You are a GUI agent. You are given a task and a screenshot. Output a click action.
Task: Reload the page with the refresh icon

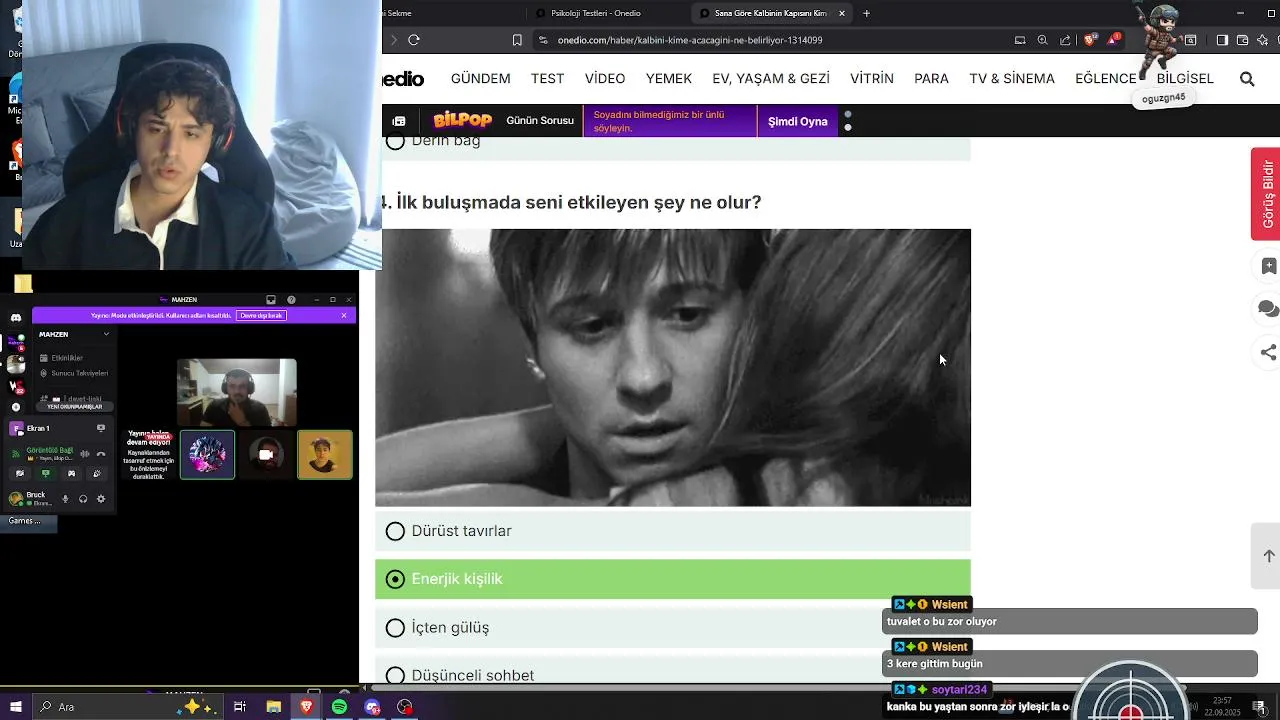[x=413, y=40]
